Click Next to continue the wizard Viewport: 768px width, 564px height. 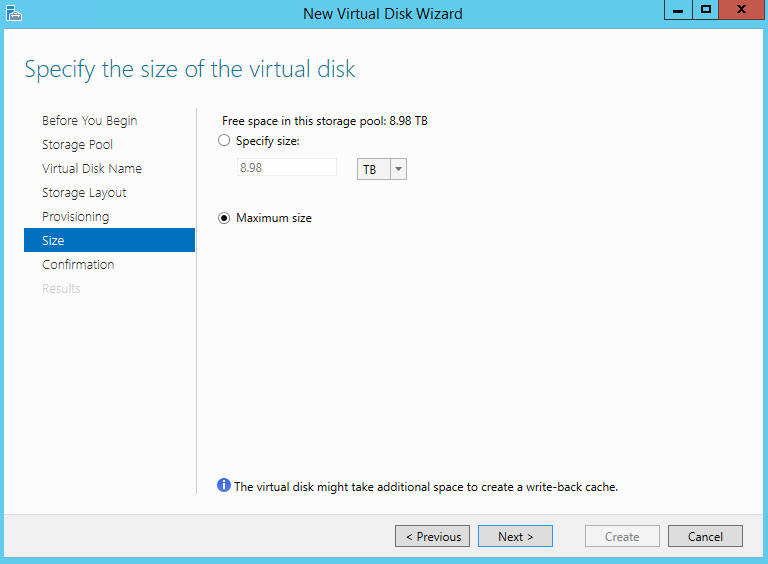click(515, 537)
